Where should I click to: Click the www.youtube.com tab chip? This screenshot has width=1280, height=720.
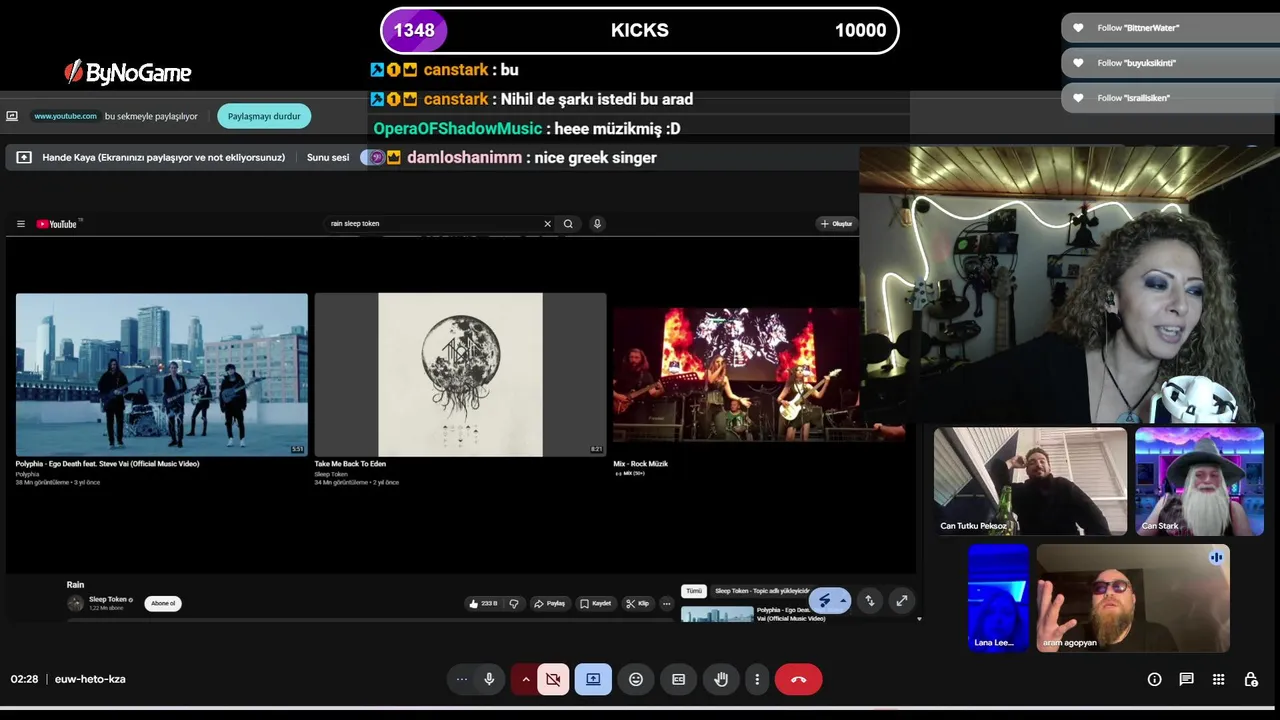click(65, 116)
